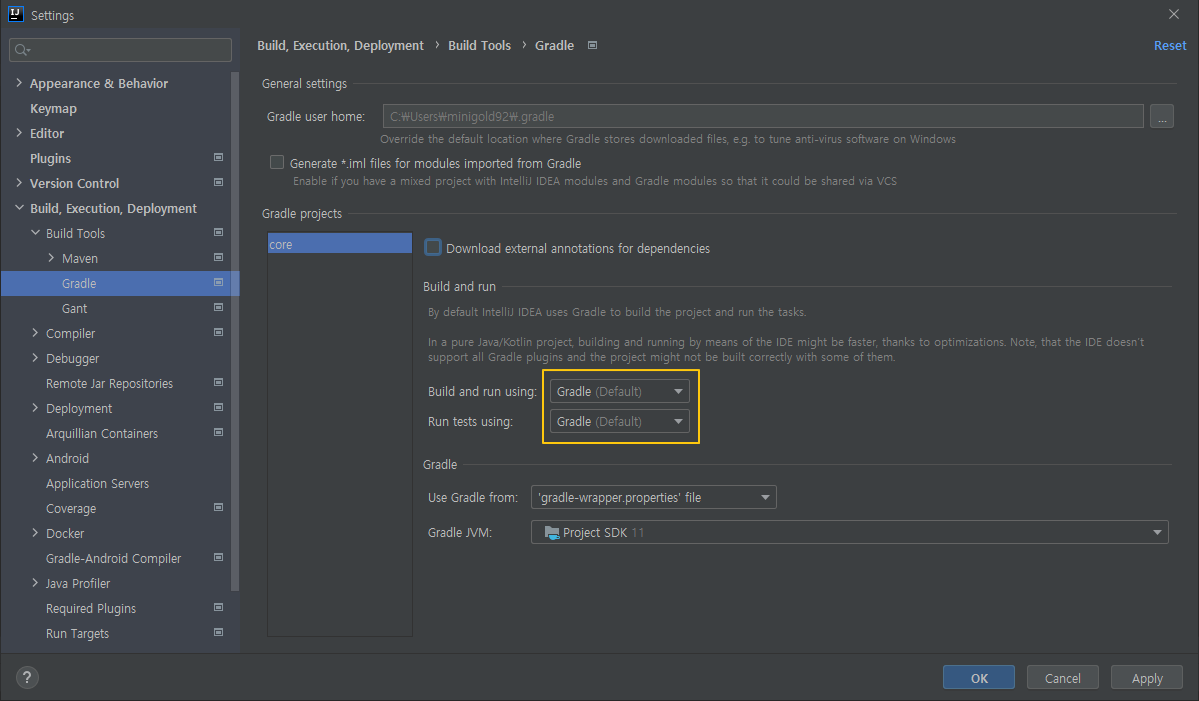Screen dimensions: 1199x701
Task: Close the Settings dialog window
Action: (x=1174, y=15)
